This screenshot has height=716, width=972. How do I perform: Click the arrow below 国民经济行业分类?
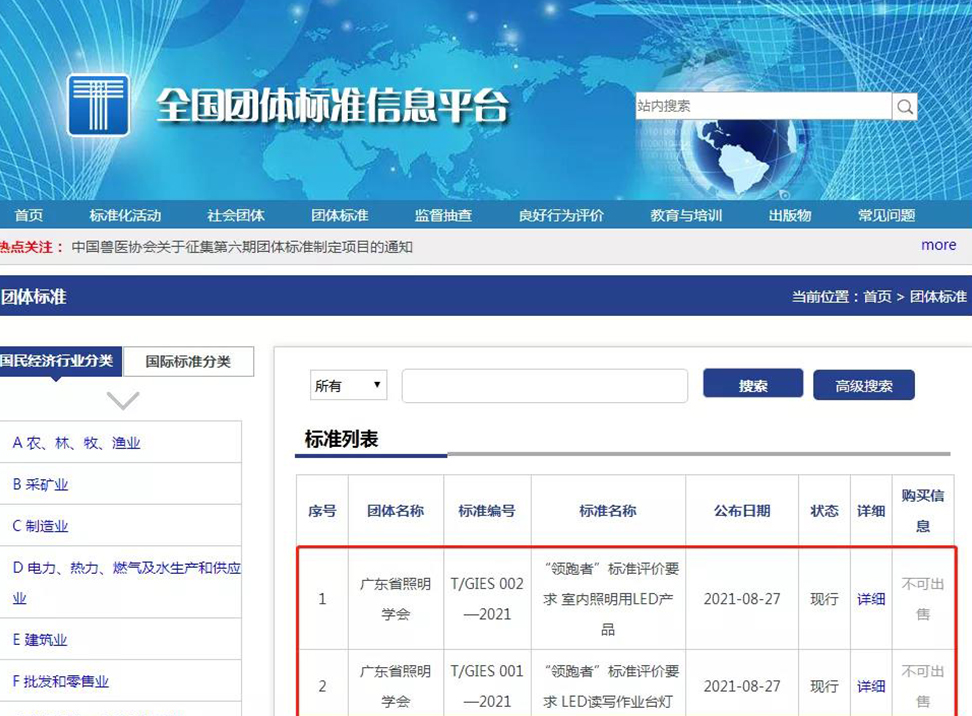(x=122, y=399)
